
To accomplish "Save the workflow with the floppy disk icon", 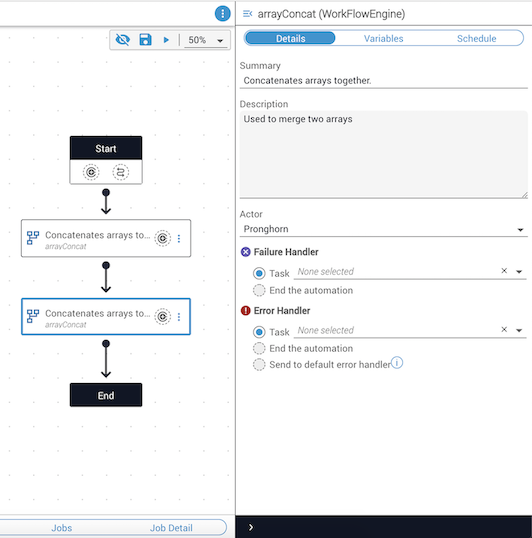I will [145, 39].
